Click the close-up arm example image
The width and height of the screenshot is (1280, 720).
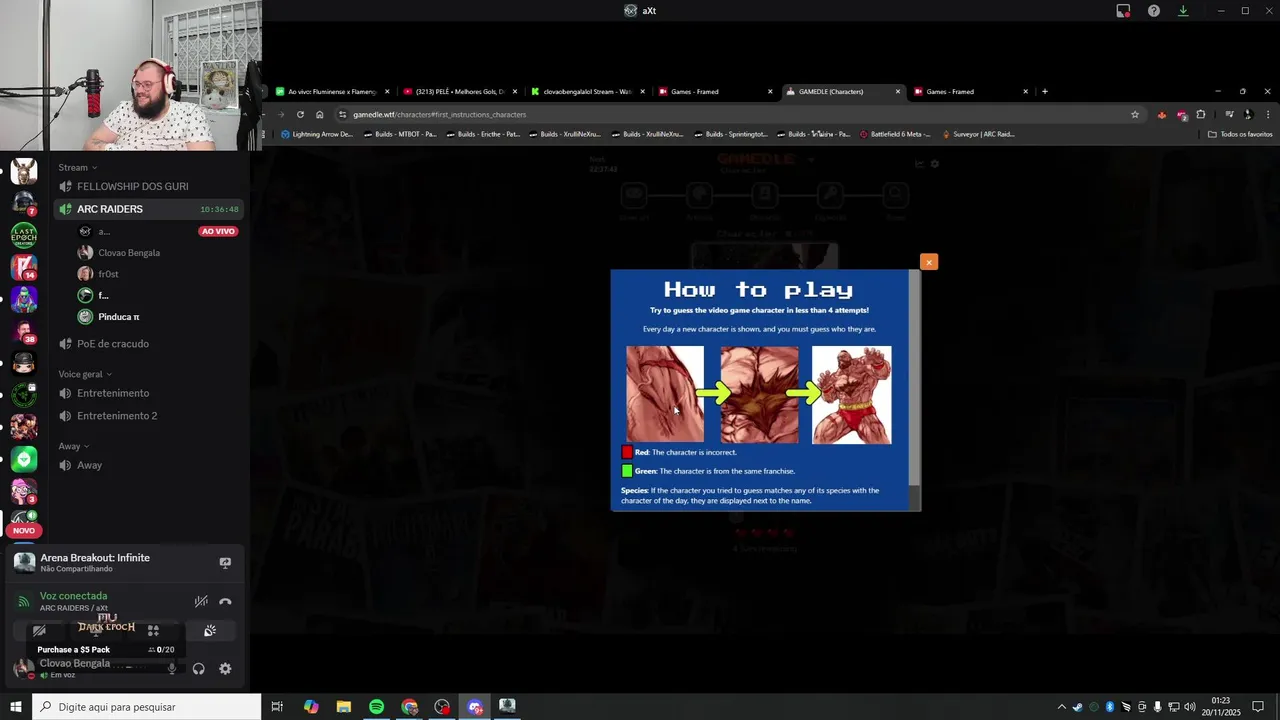pyautogui.click(x=665, y=394)
